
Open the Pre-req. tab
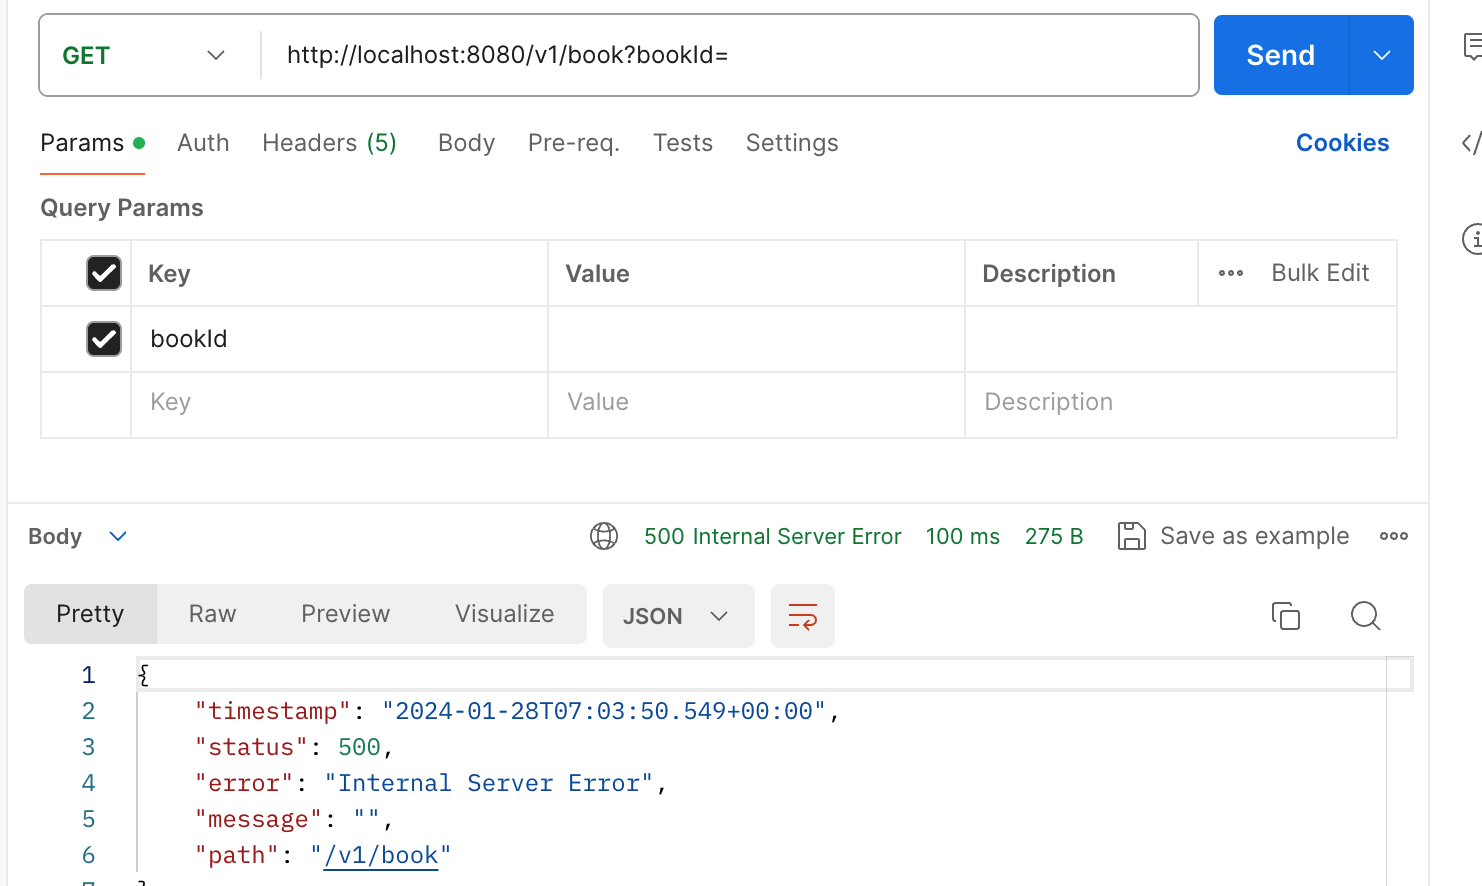pyautogui.click(x=574, y=143)
